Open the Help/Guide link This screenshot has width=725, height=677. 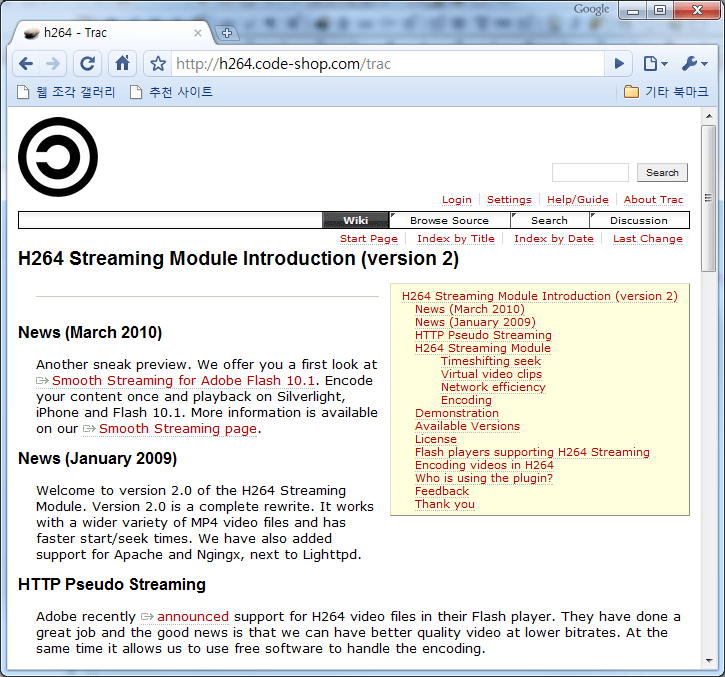click(578, 200)
